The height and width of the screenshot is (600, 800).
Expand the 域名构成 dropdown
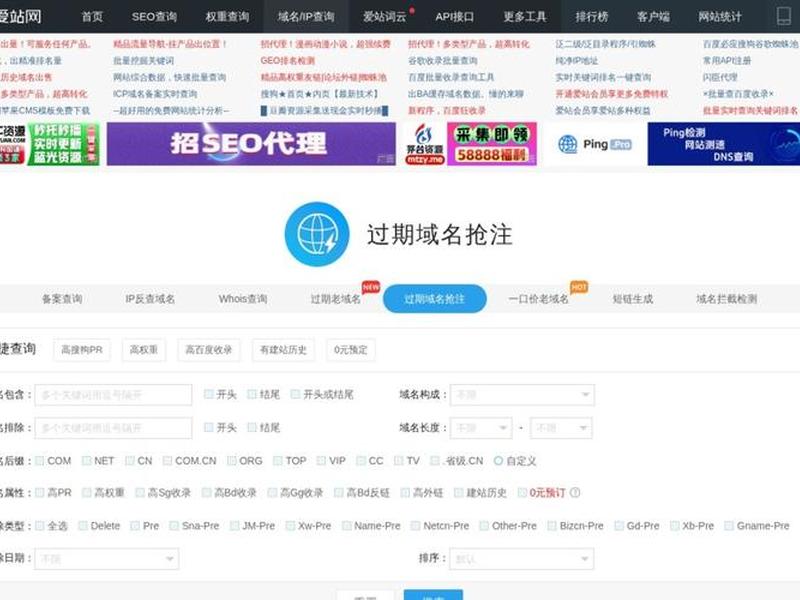pos(522,395)
